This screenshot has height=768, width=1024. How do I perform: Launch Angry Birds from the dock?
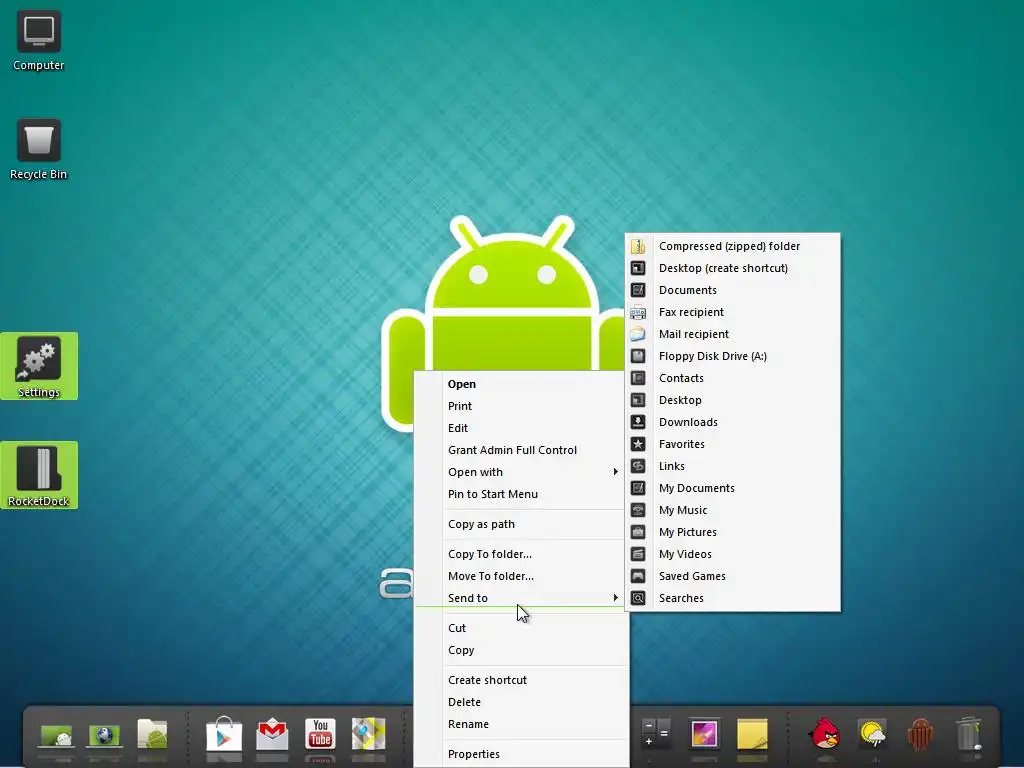[824, 733]
